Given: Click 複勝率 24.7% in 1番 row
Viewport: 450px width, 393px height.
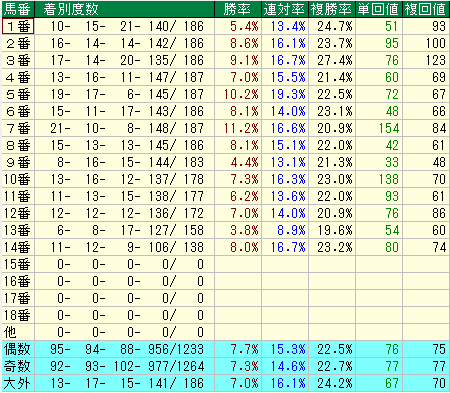Looking at the screenshot, I should pos(335,26).
